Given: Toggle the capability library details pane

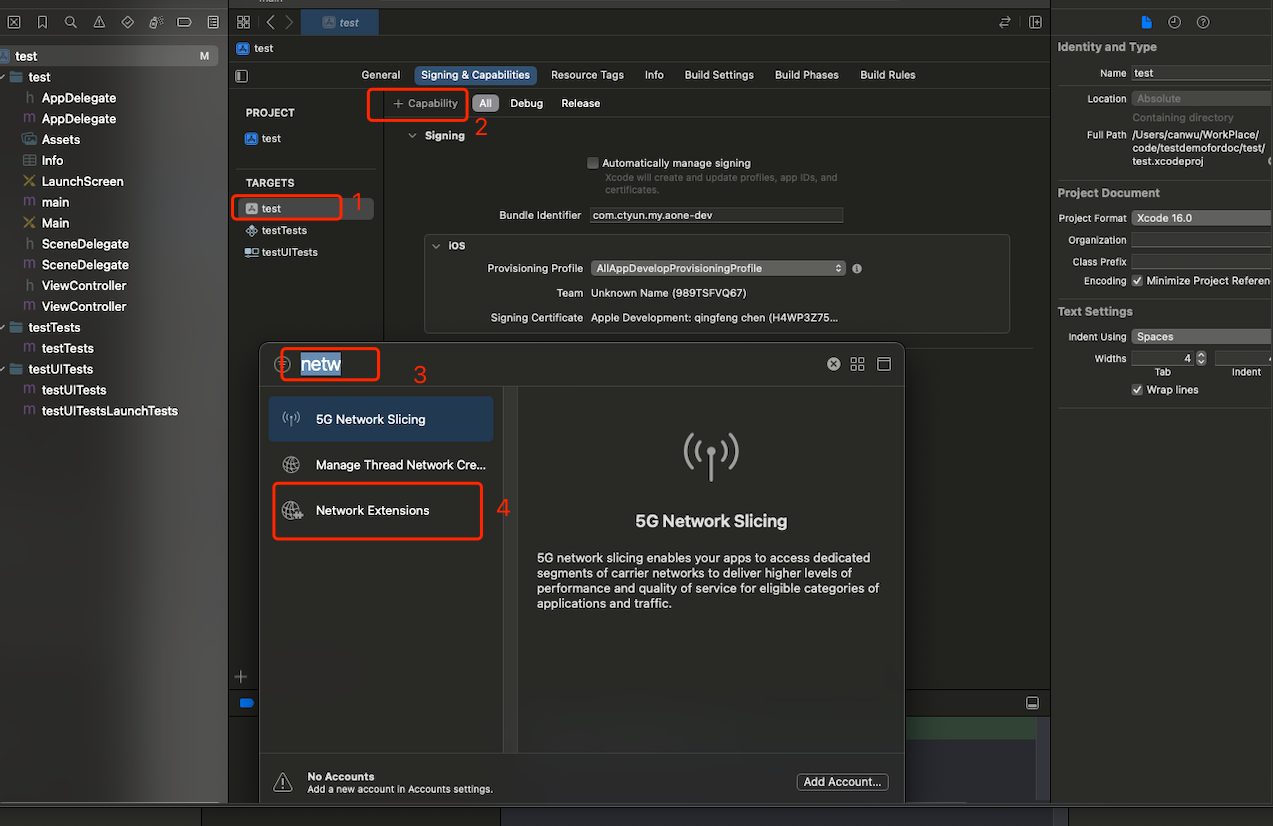Looking at the screenshot, I should pos(884,364).
